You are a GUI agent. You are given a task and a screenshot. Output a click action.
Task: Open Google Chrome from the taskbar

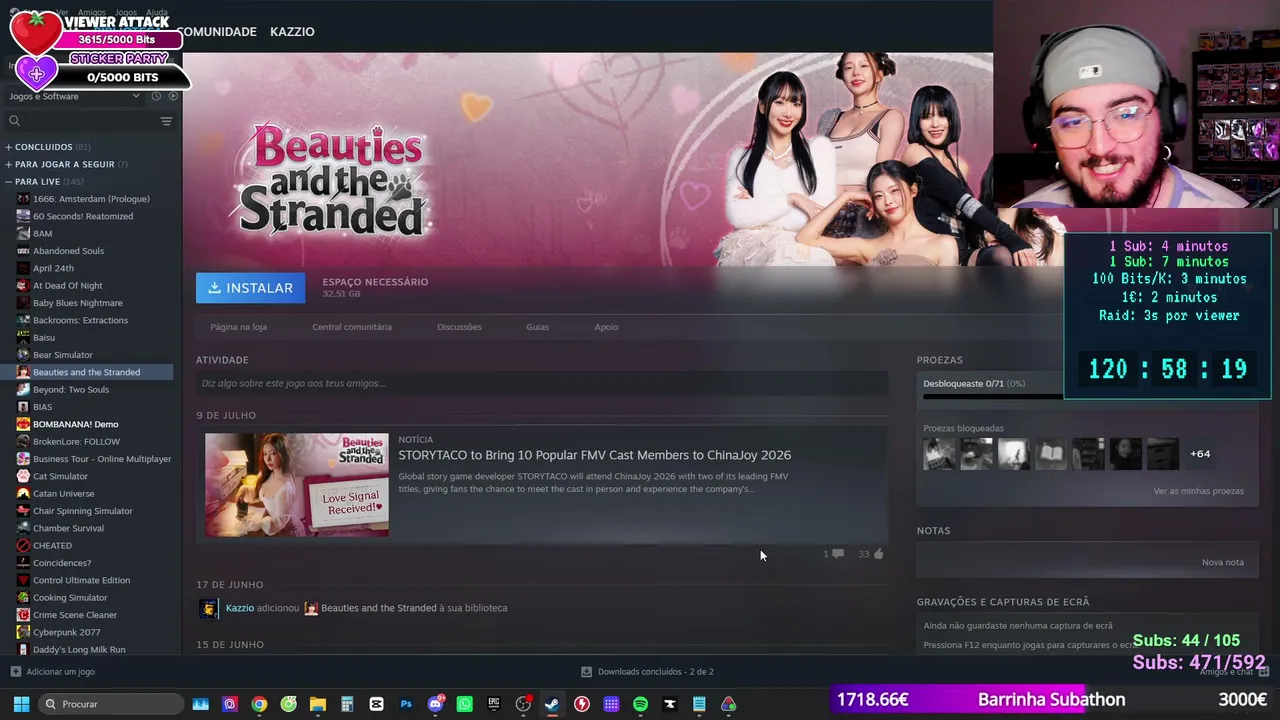tap(259, 704)
